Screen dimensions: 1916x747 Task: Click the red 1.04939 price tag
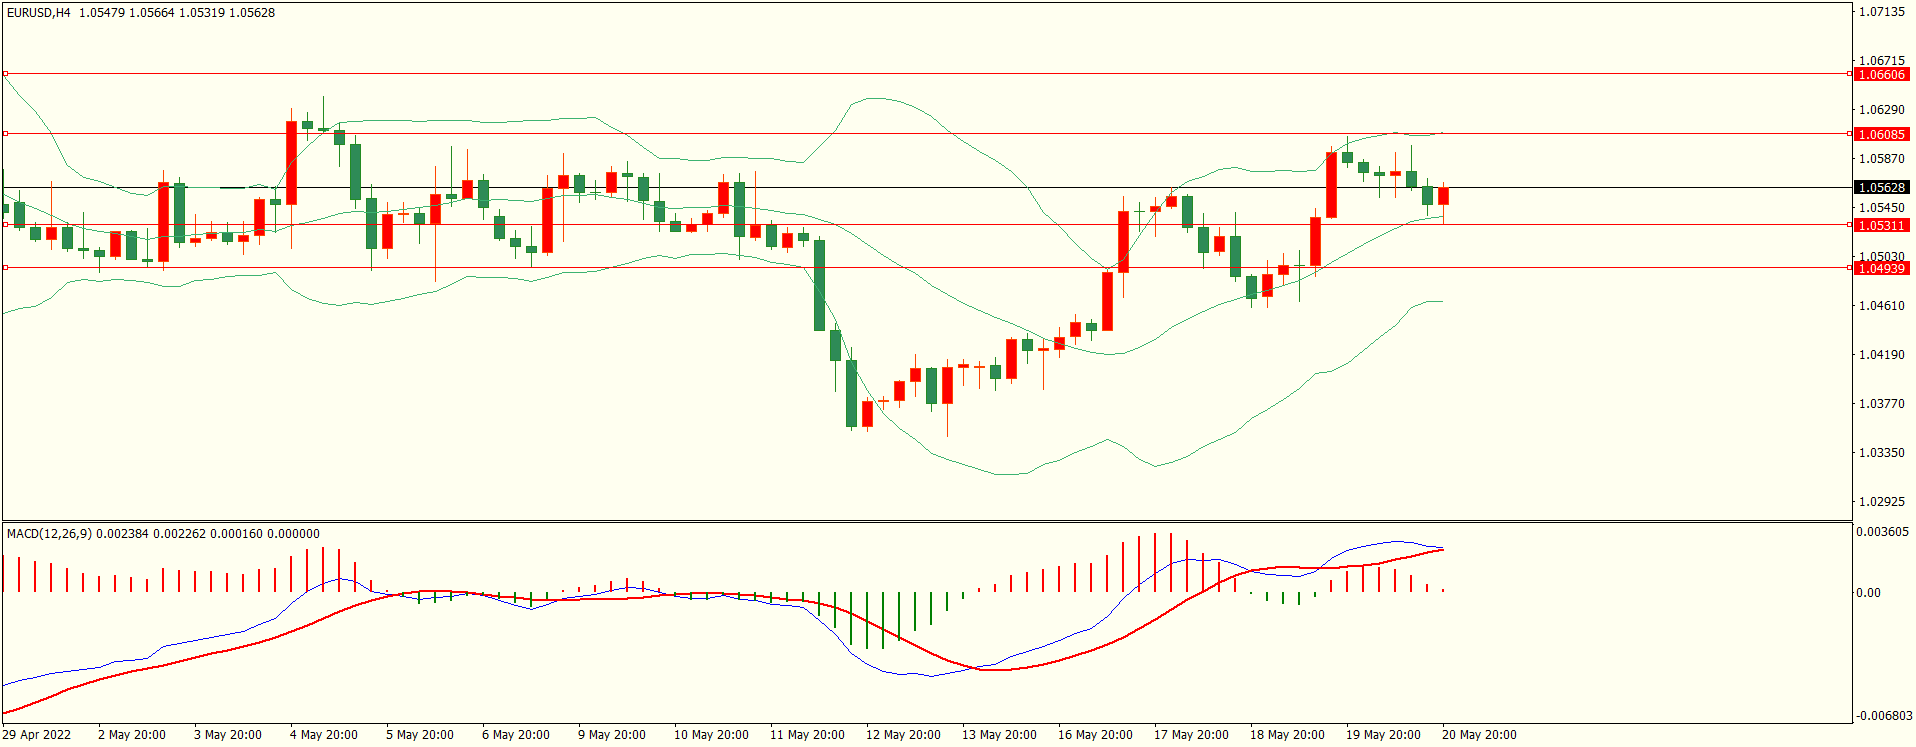[1881, 268]
